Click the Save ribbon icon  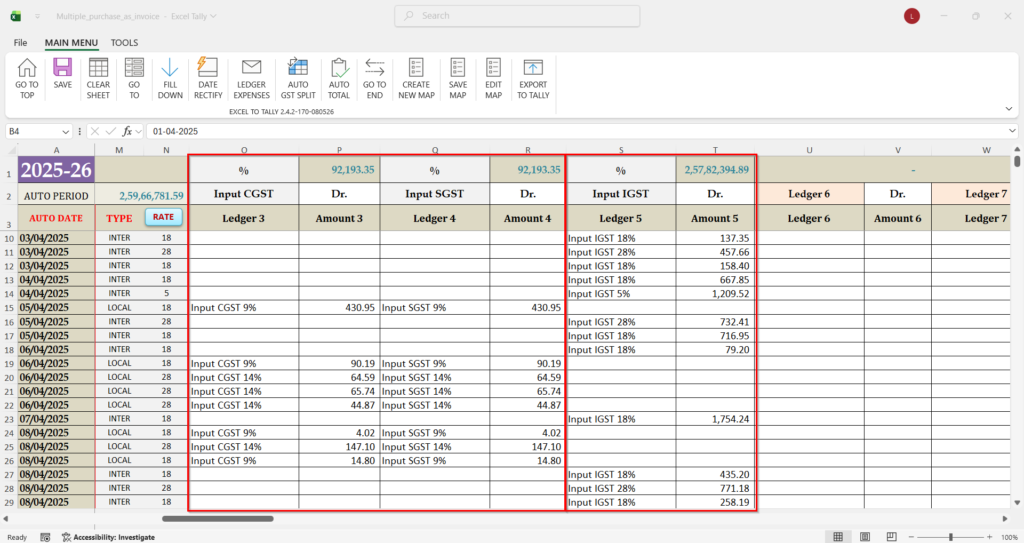[x=63, y=68]
